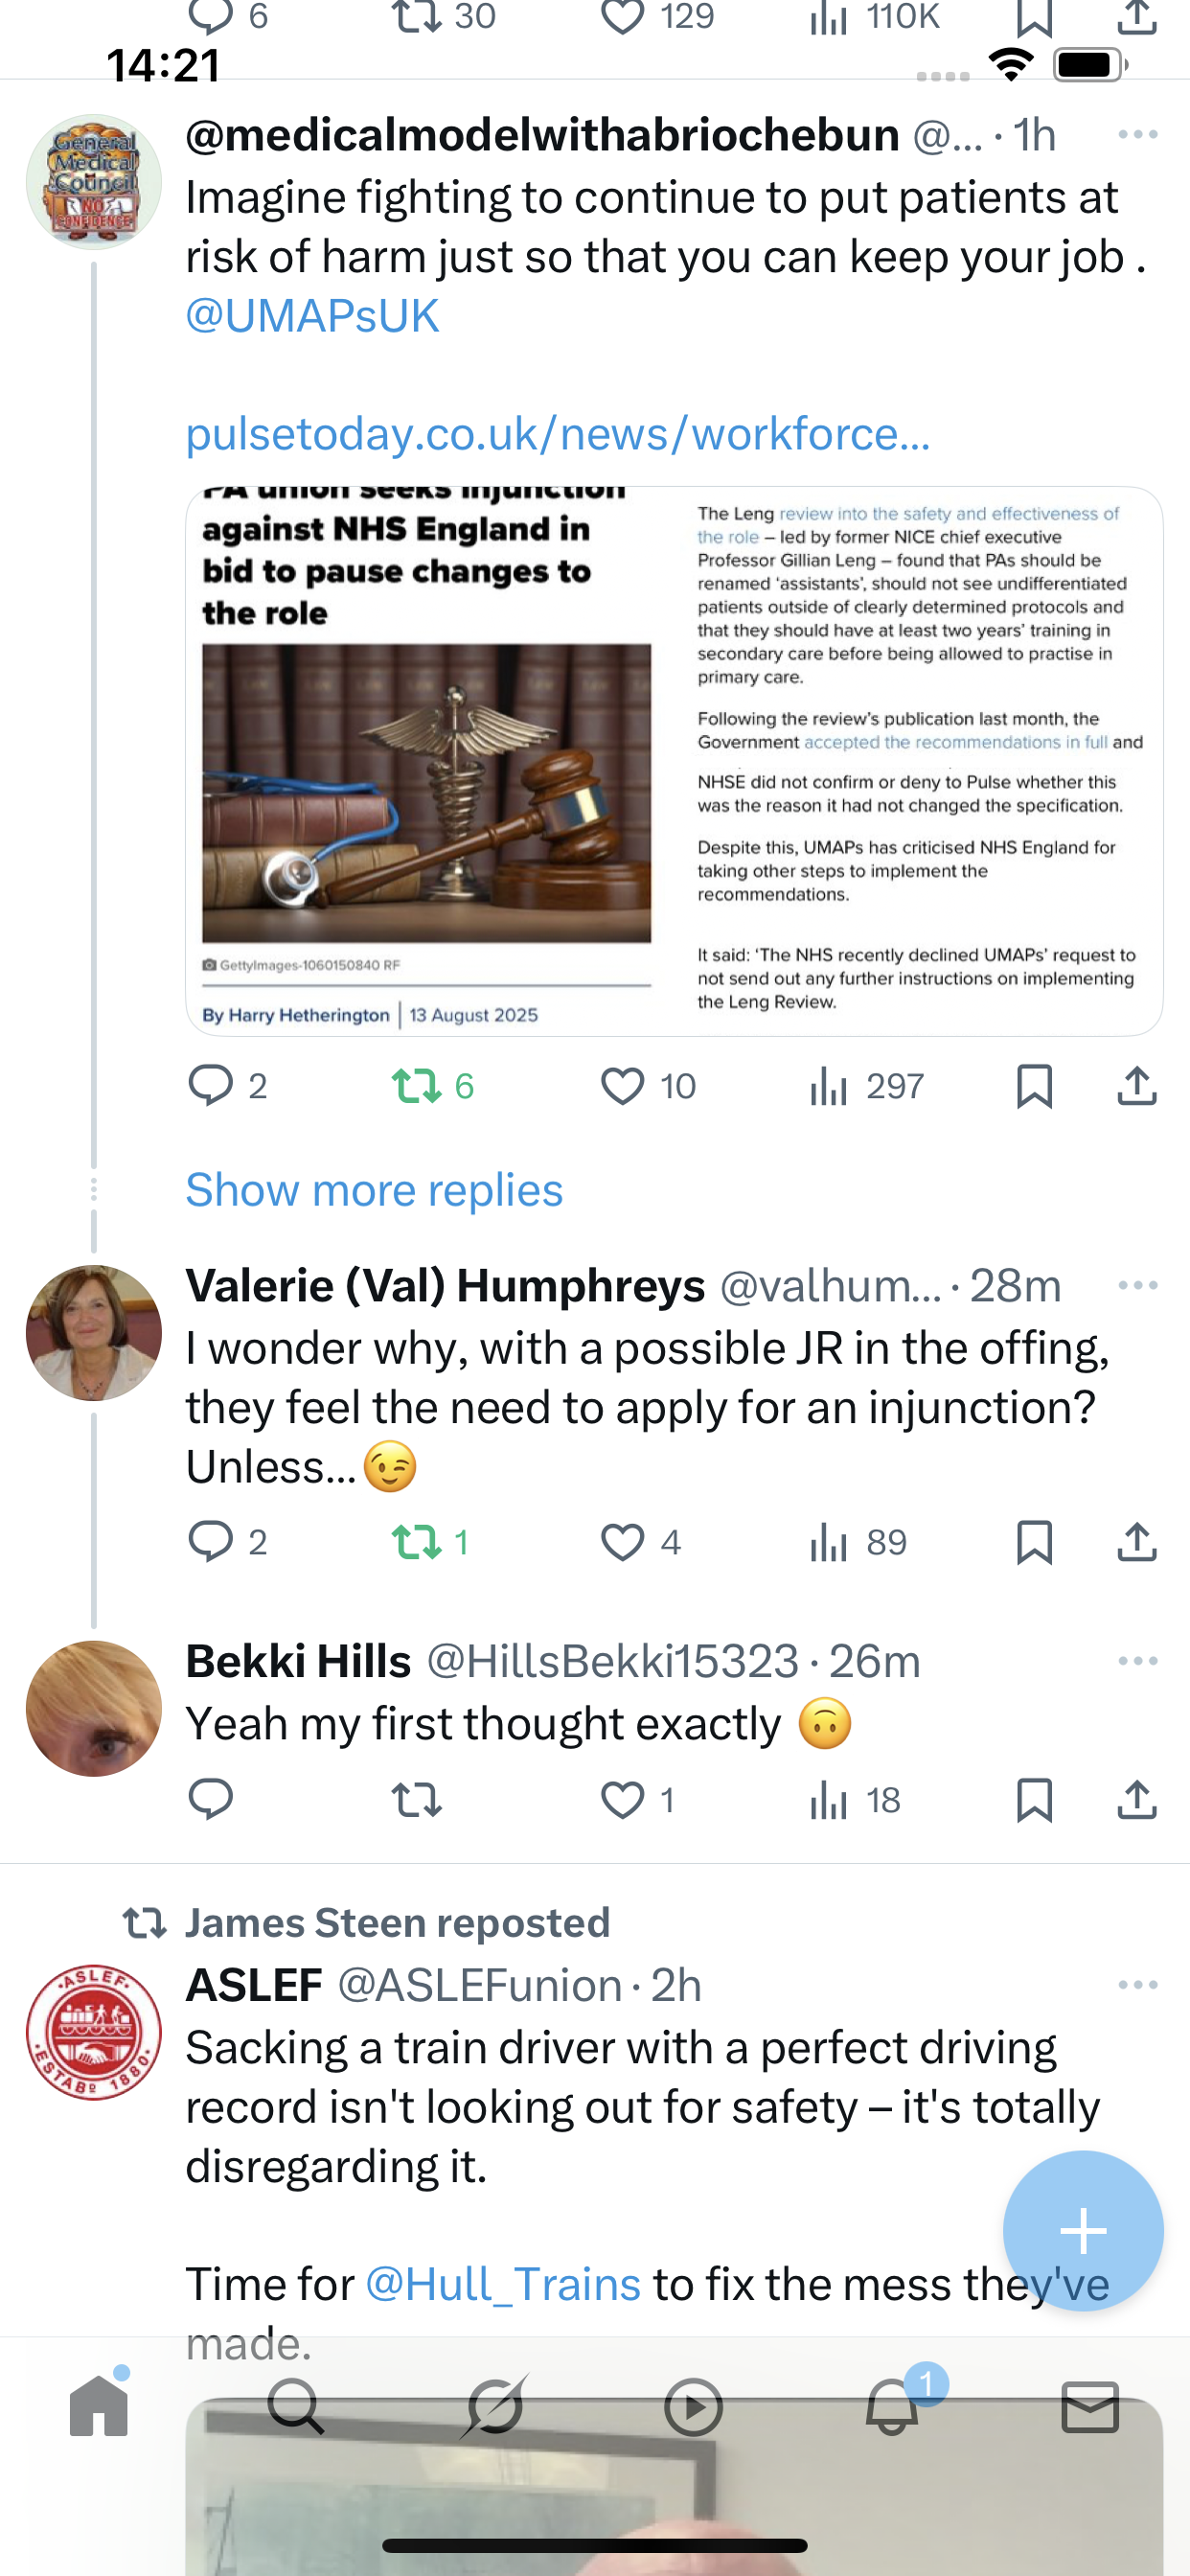Expand Show more replies
This screenshot has width=1190, height=2576.
[x=374, y=1190]
